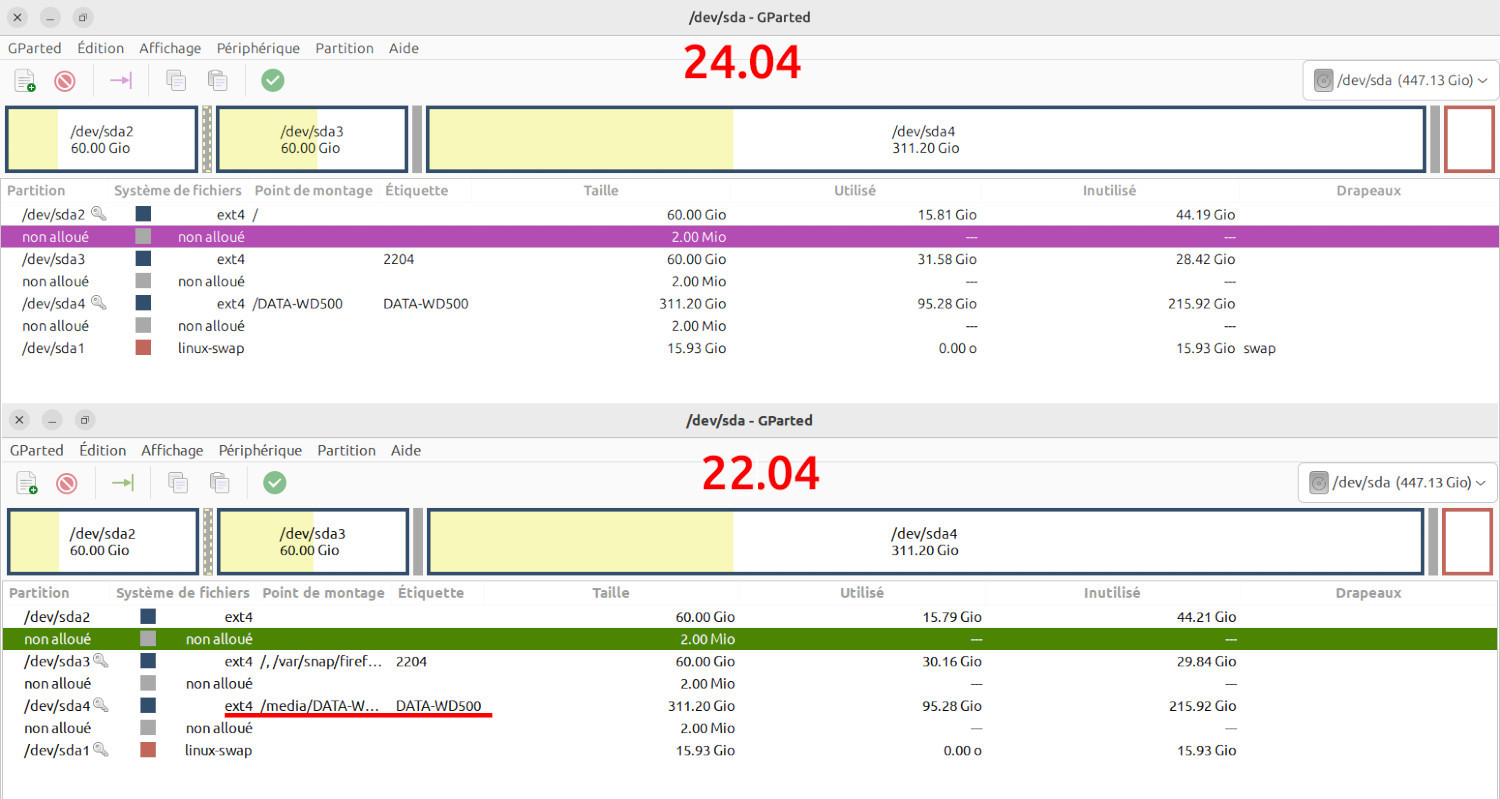This screenshot has height=799, width=1500.
Task: Click Paste partition icon in top GParted window
Action: pos(218,80)
